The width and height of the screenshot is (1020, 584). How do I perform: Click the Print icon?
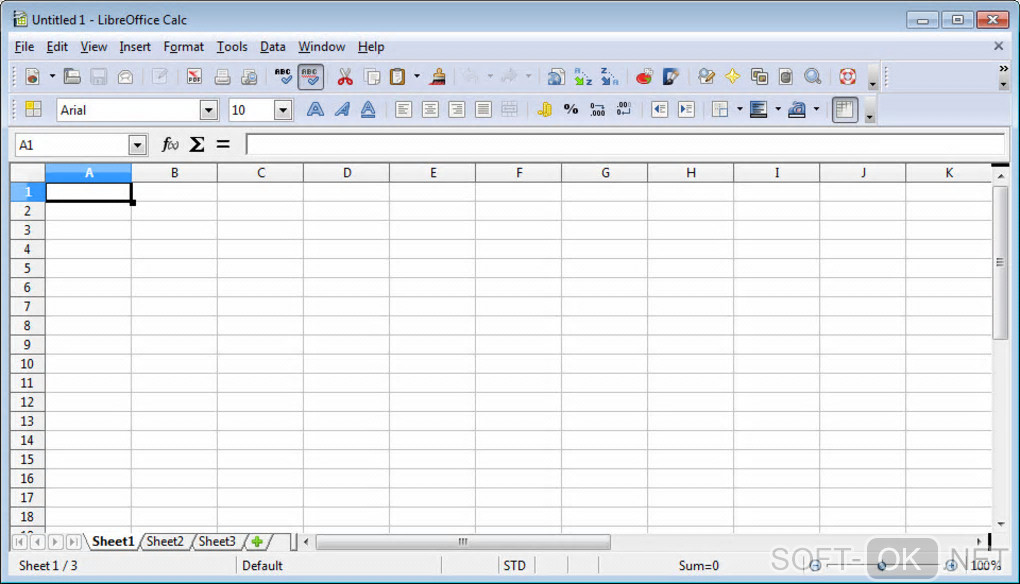click(222, 77)
